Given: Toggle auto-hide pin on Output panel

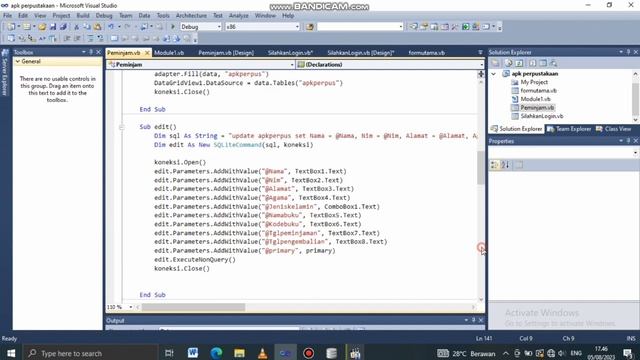Looking at the screenshot, I should click(x=473, y=320).
